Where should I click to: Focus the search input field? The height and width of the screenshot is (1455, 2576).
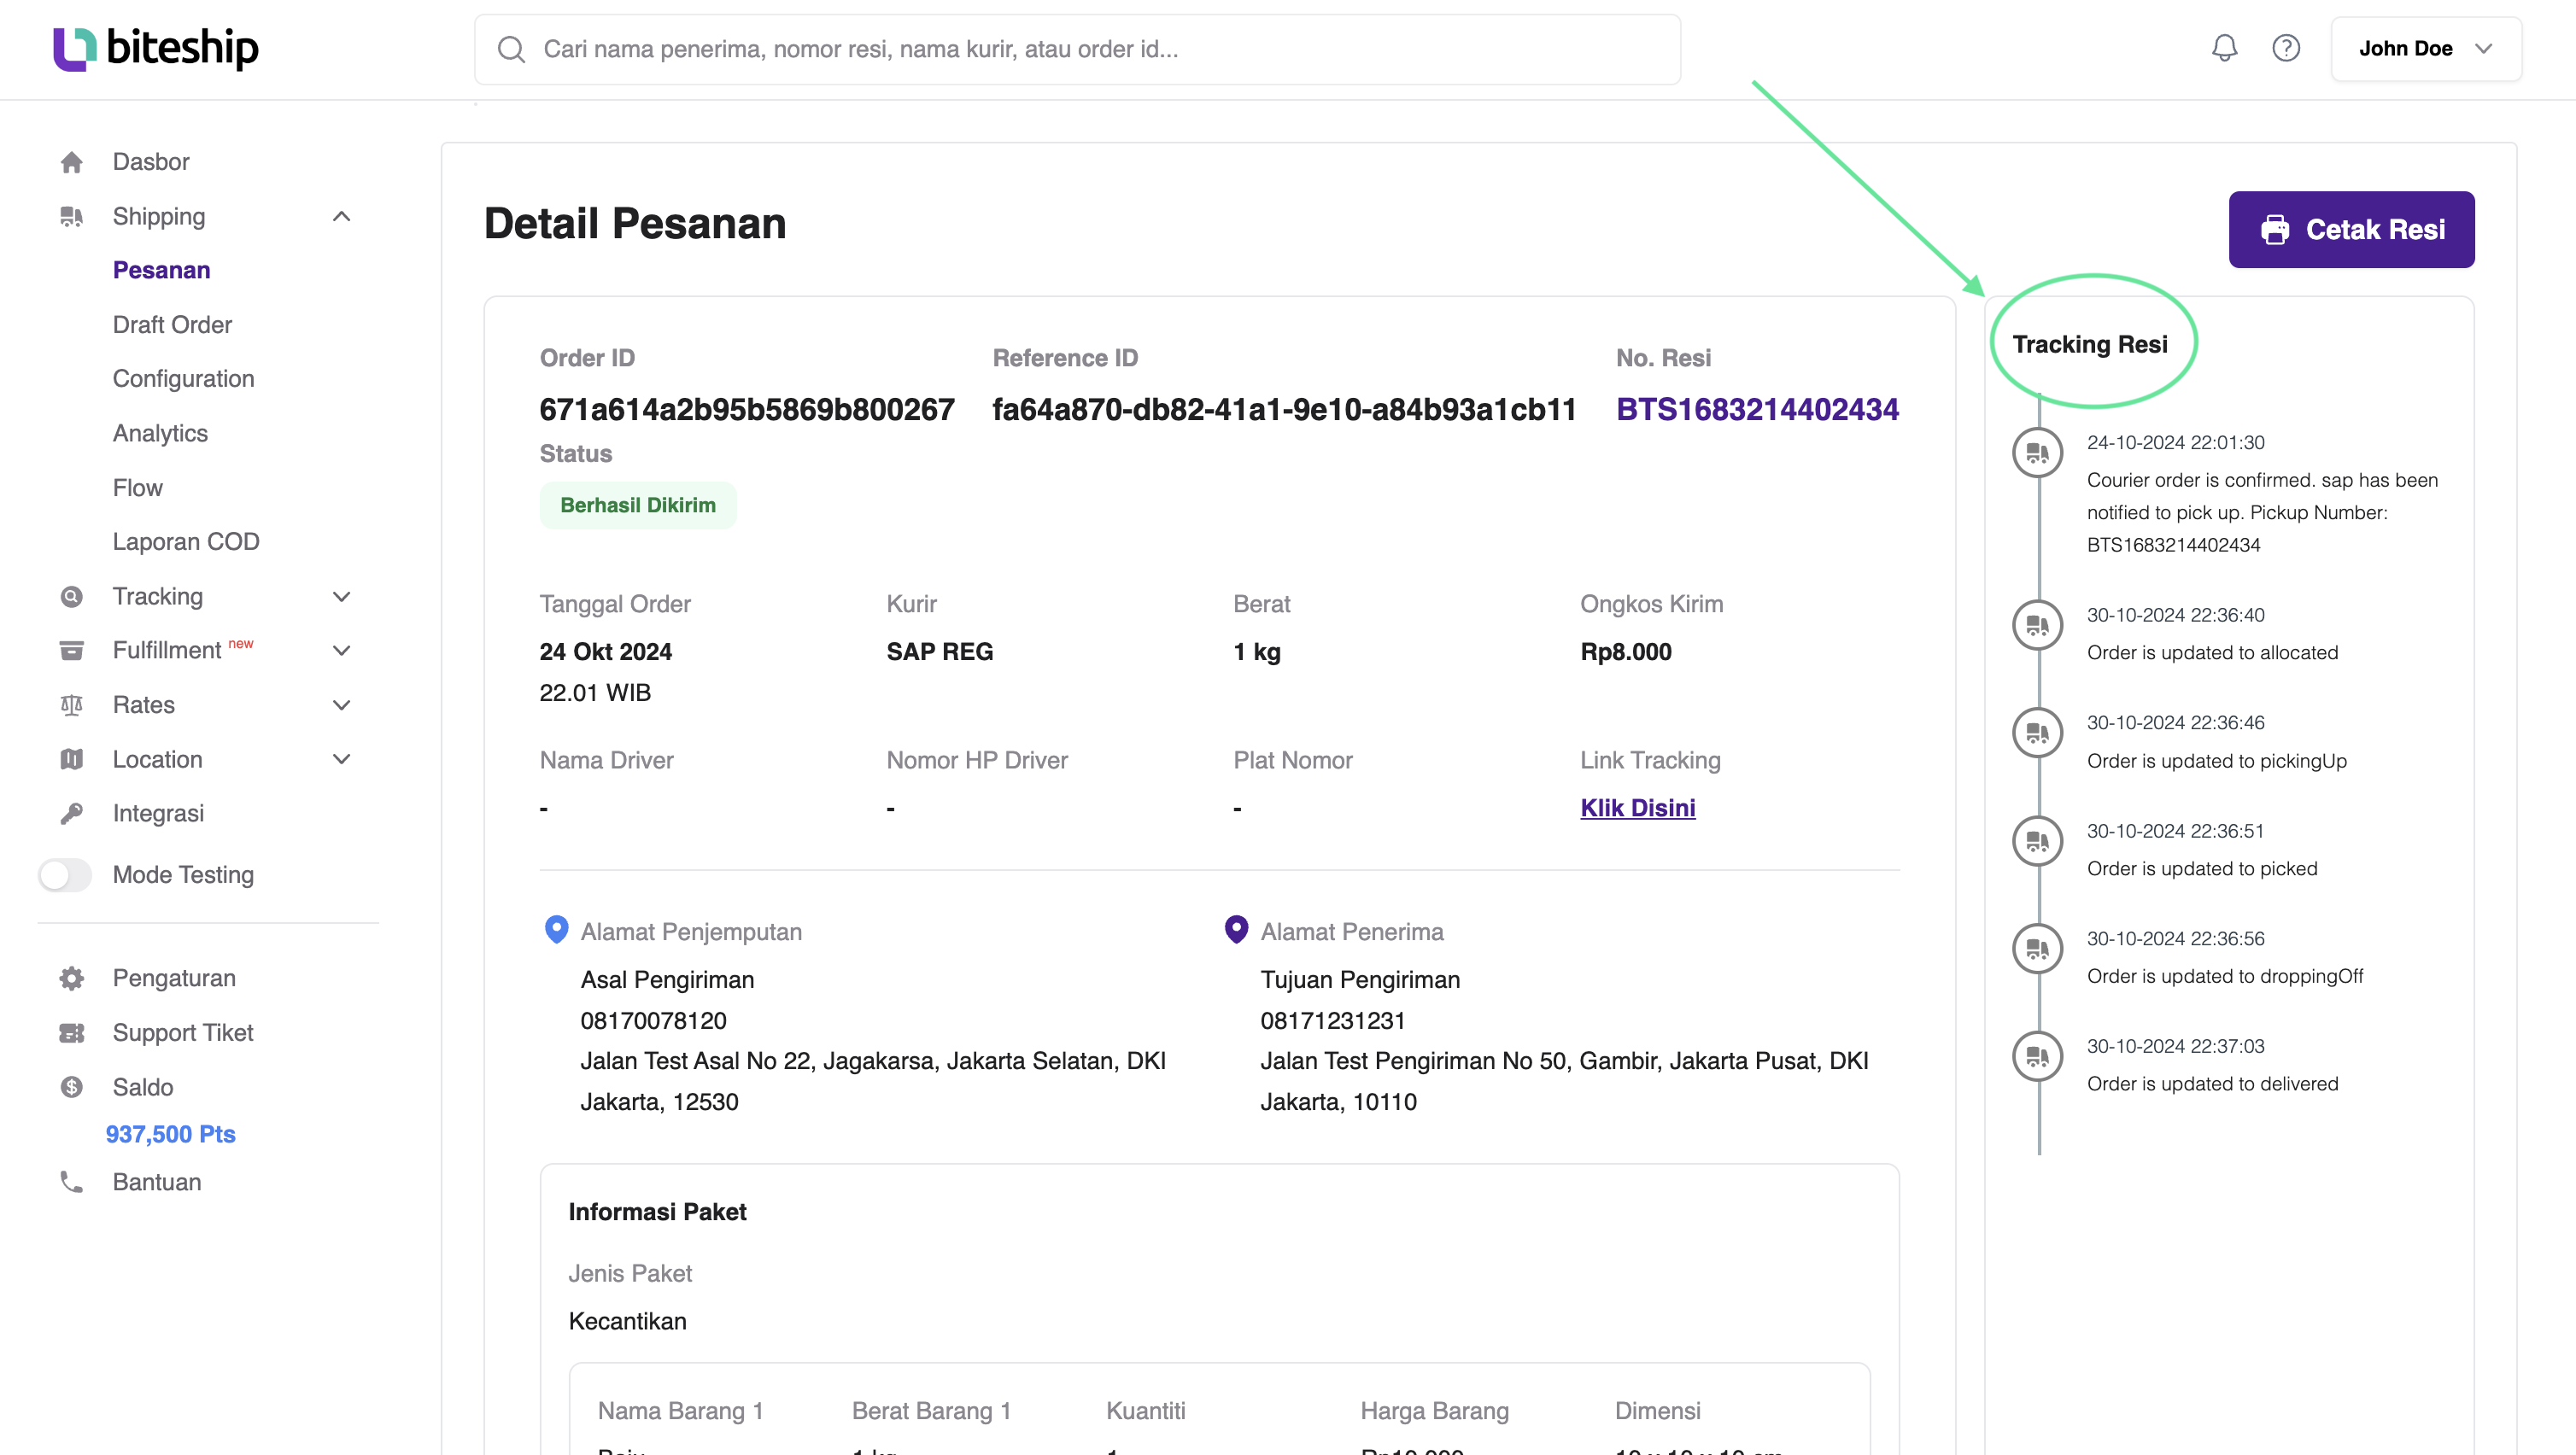click(1077, 49)
